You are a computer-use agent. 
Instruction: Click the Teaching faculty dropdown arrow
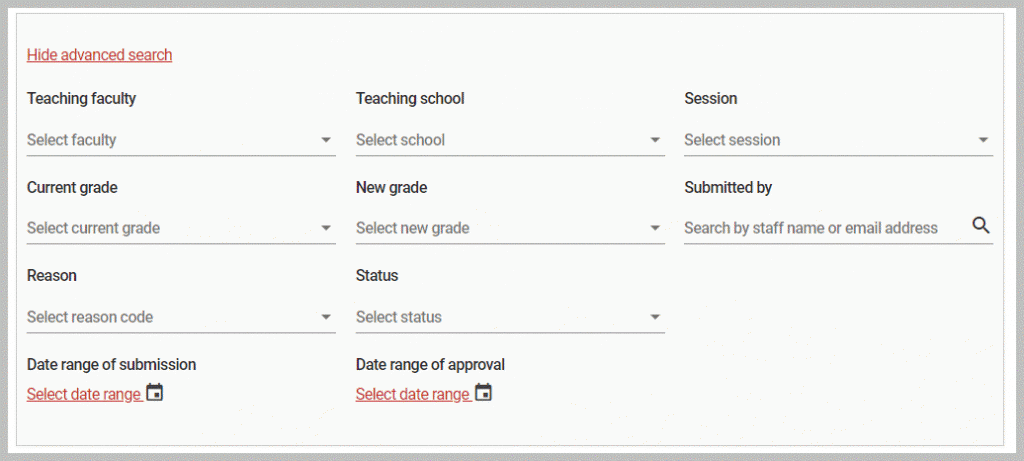(326, 140)
